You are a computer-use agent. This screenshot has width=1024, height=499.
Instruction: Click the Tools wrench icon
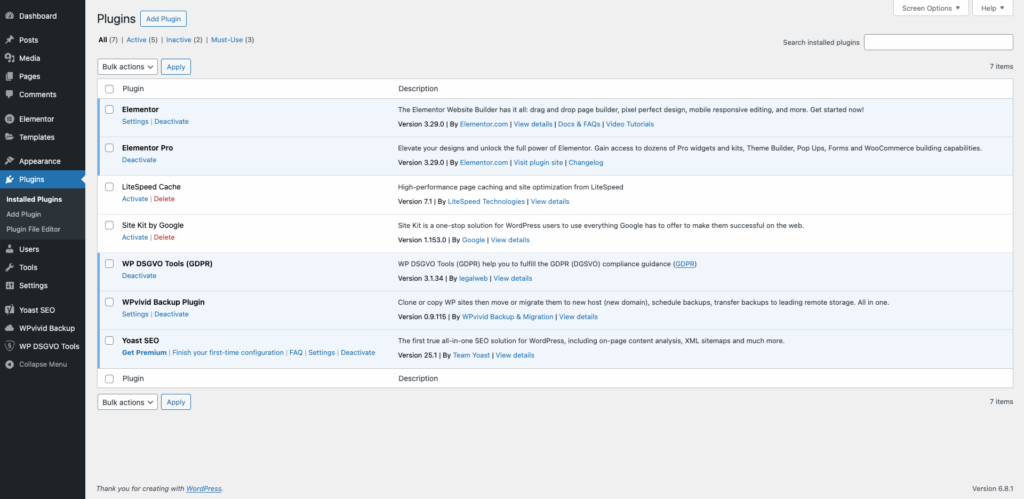10,267
